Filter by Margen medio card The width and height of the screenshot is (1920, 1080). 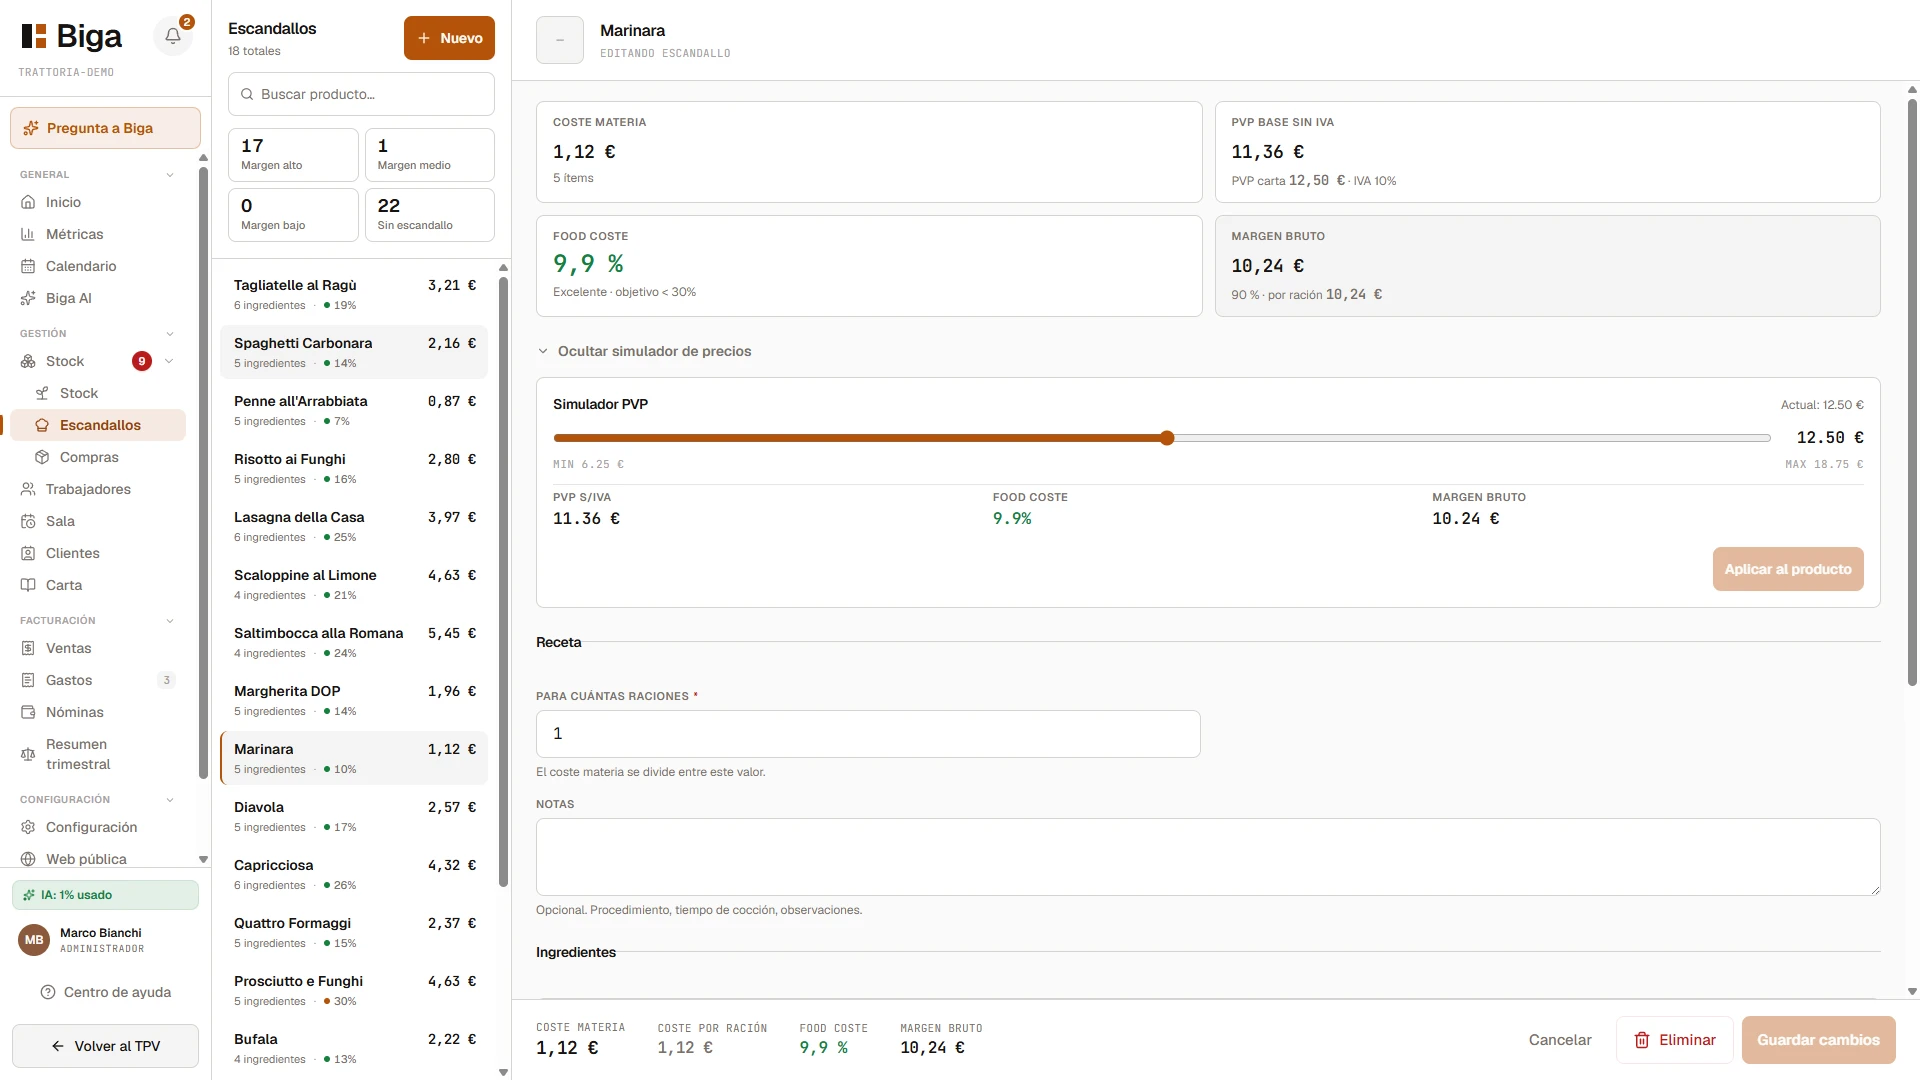pos(430,155)
